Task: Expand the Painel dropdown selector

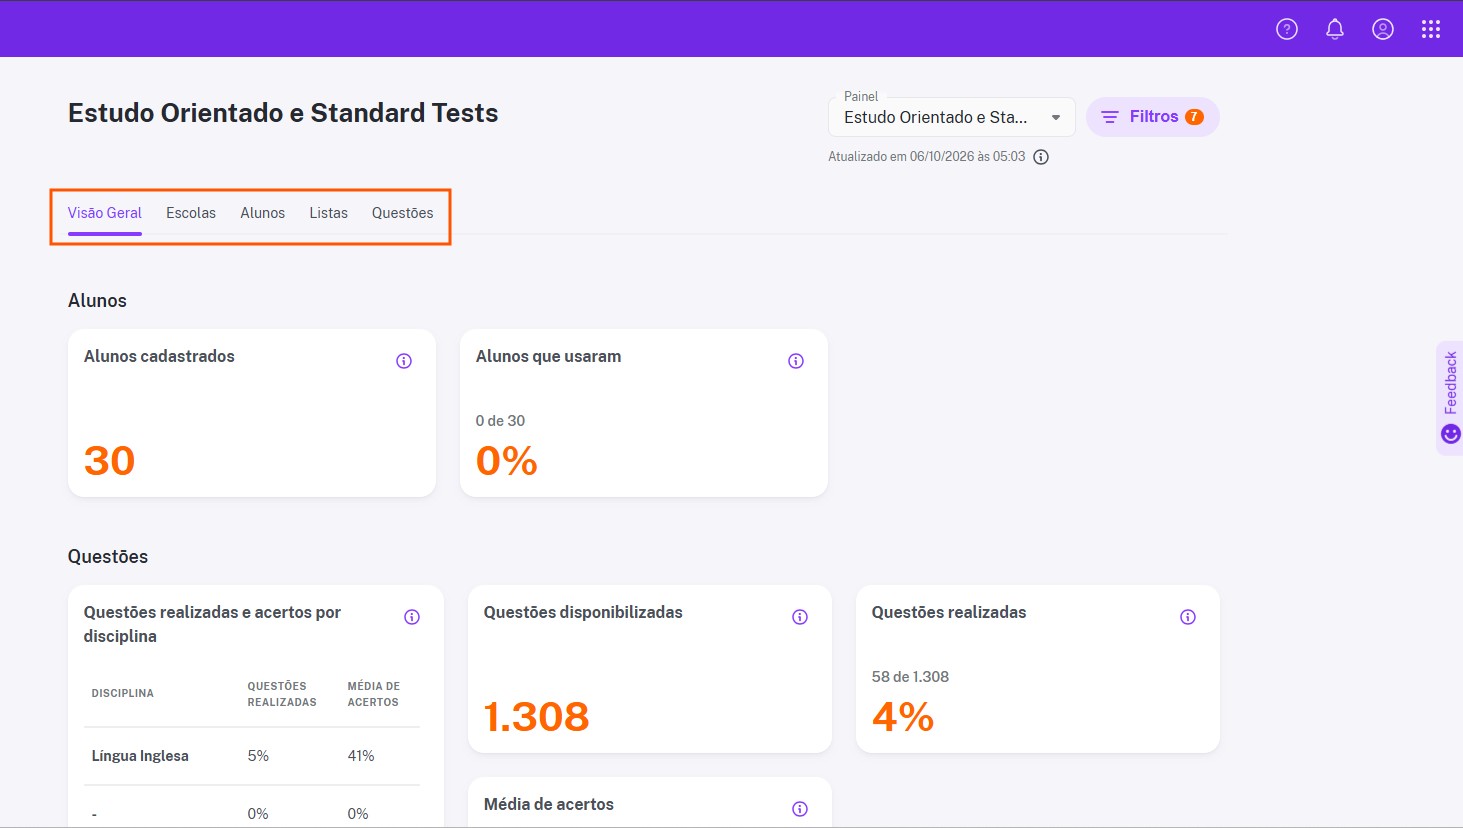Action: pos(952,117)
